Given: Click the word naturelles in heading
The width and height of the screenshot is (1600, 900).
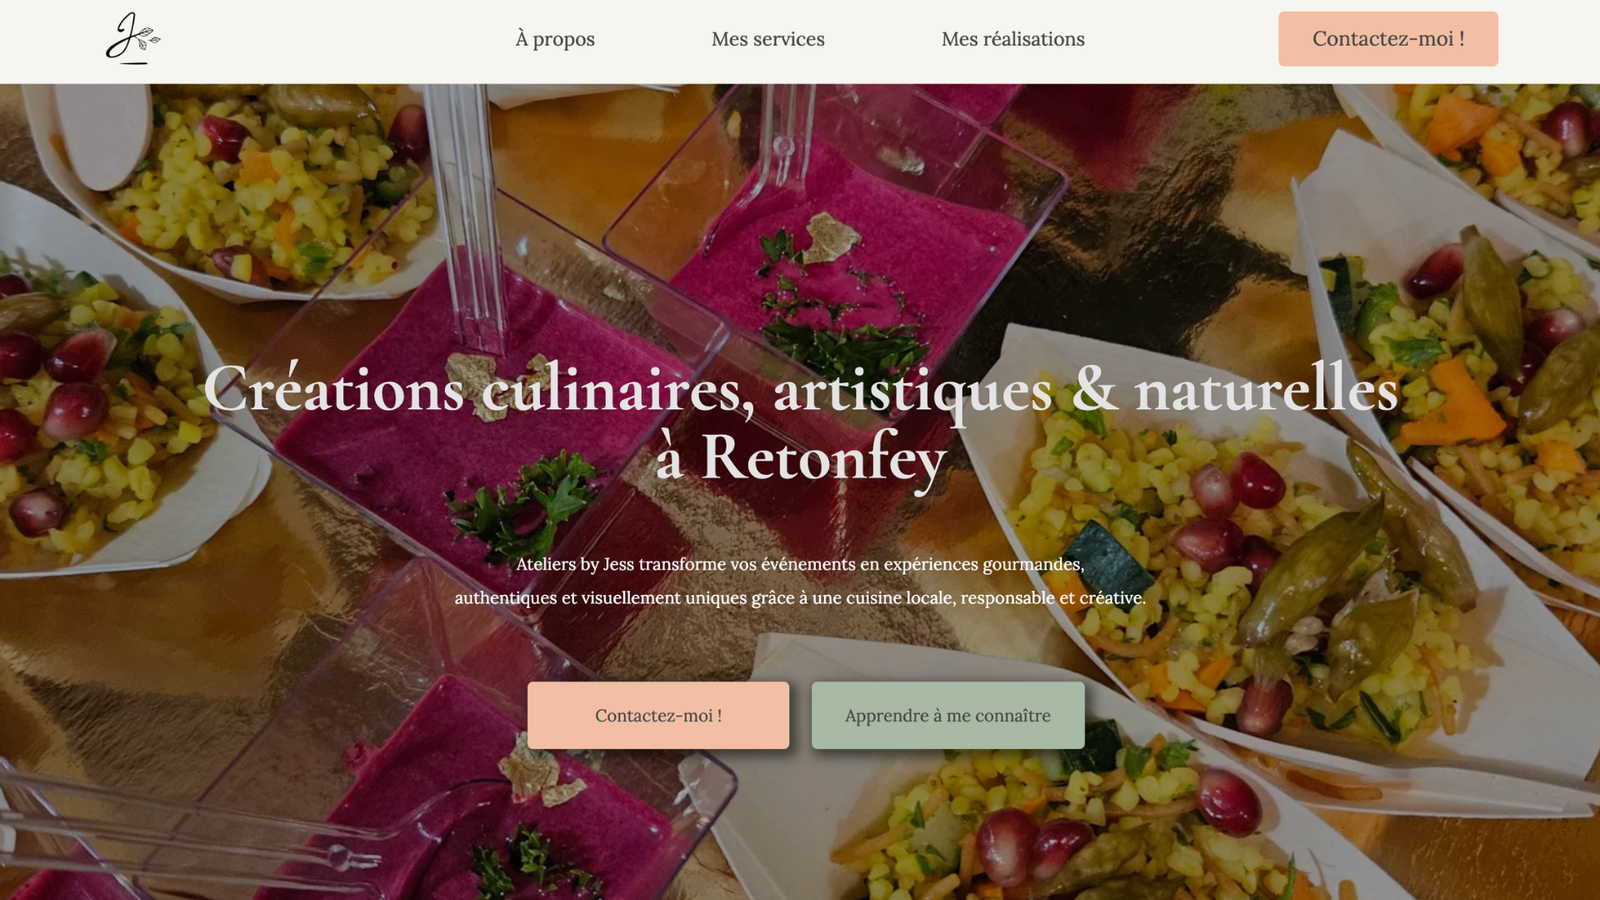Looking at the screenshot, I should coord(1266,390).
